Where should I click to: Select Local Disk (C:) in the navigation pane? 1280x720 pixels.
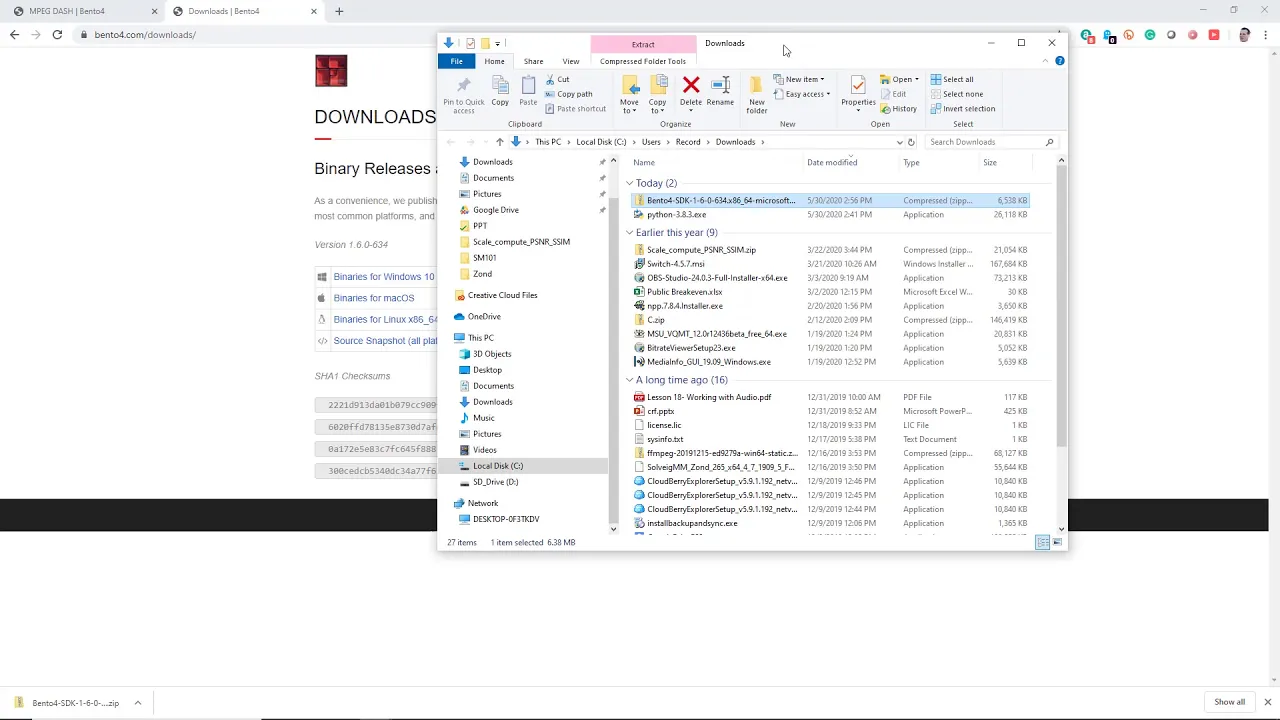pos(497,466)
